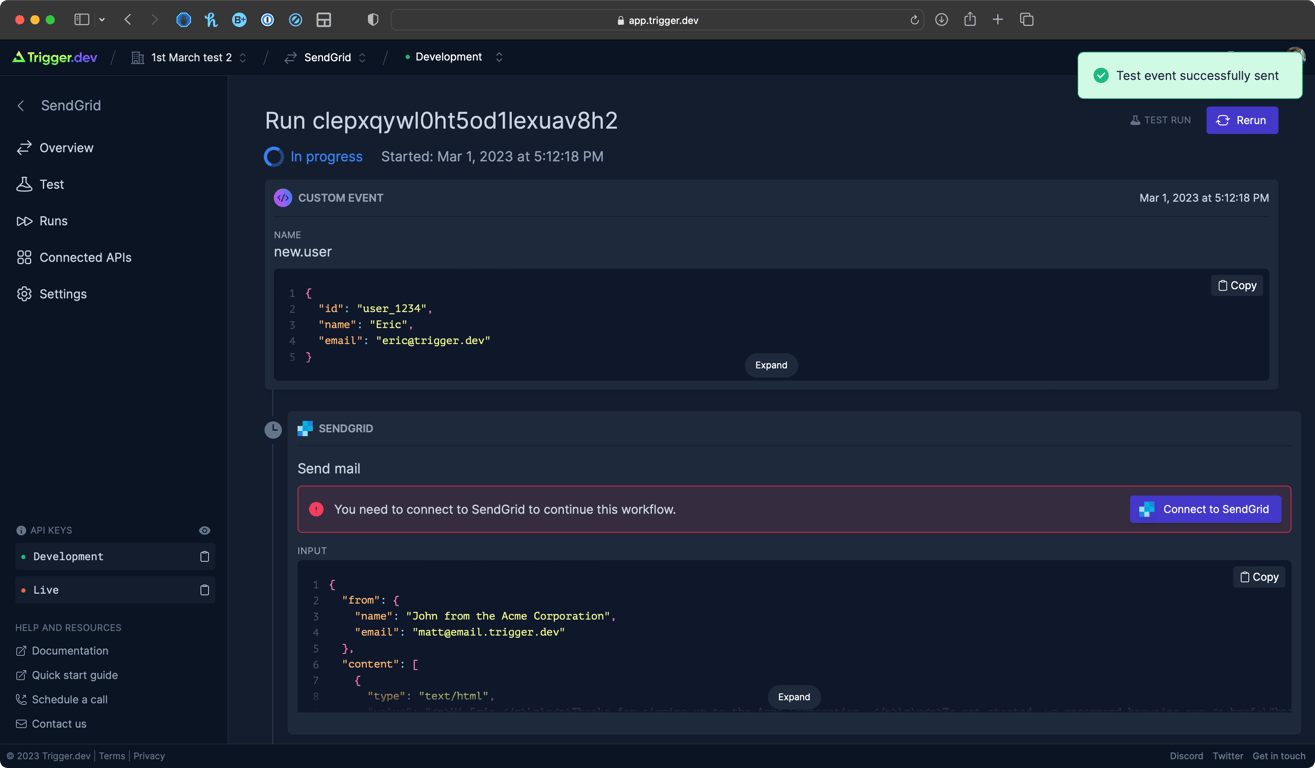
Task: Open the Honey extension icon
Action: click(x=211, y=20)
